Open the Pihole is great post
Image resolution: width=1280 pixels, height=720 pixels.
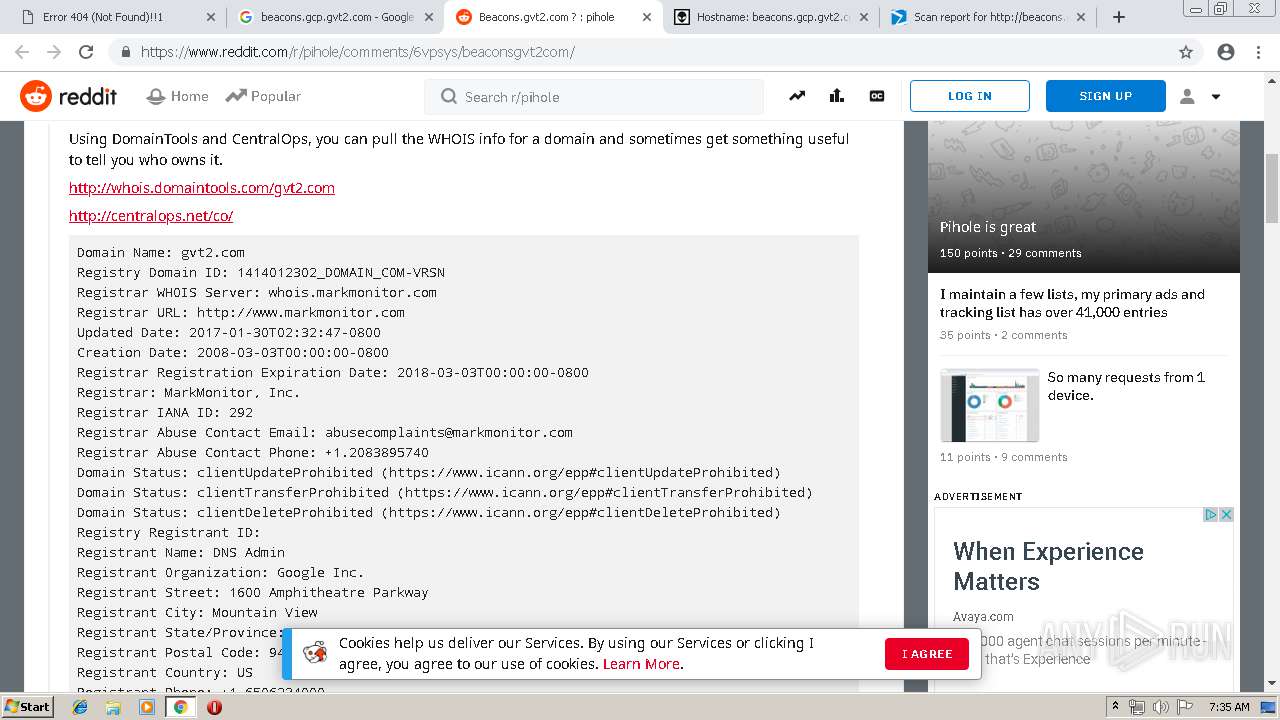click(x=988, y=227)
